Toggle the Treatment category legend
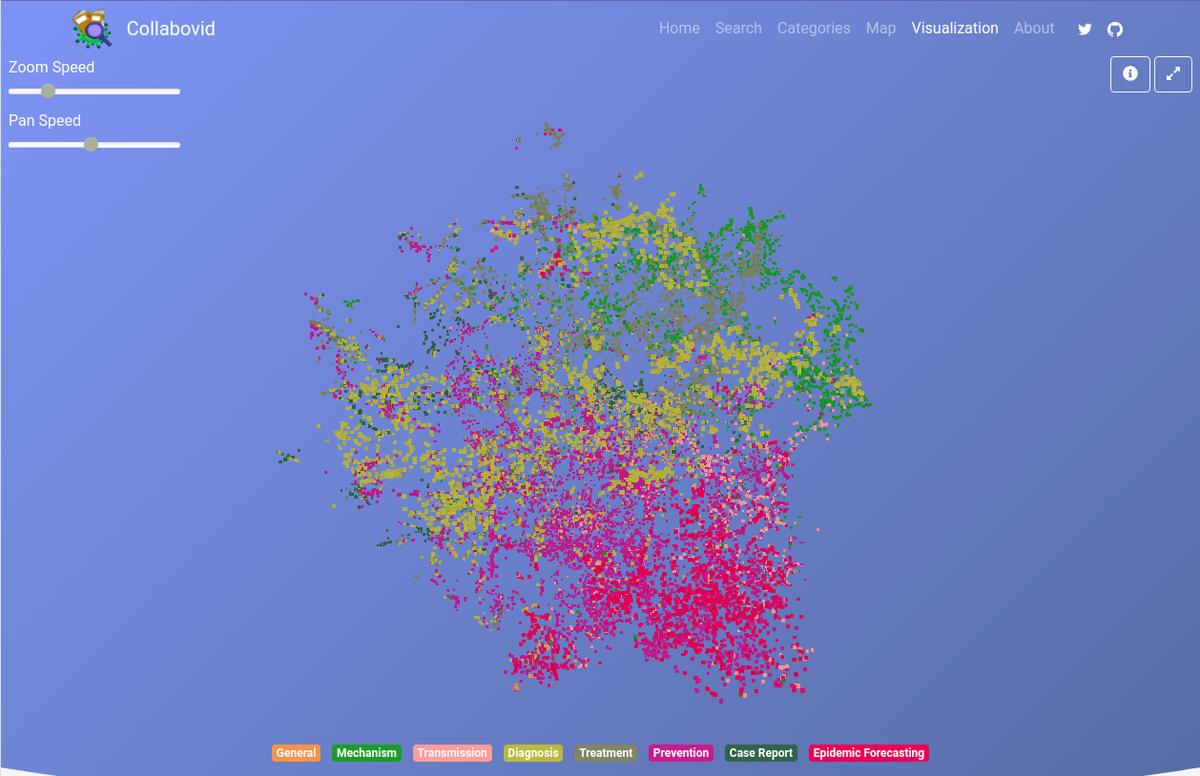The width and height of the screenshot is (1200, 776). [606, 753]
